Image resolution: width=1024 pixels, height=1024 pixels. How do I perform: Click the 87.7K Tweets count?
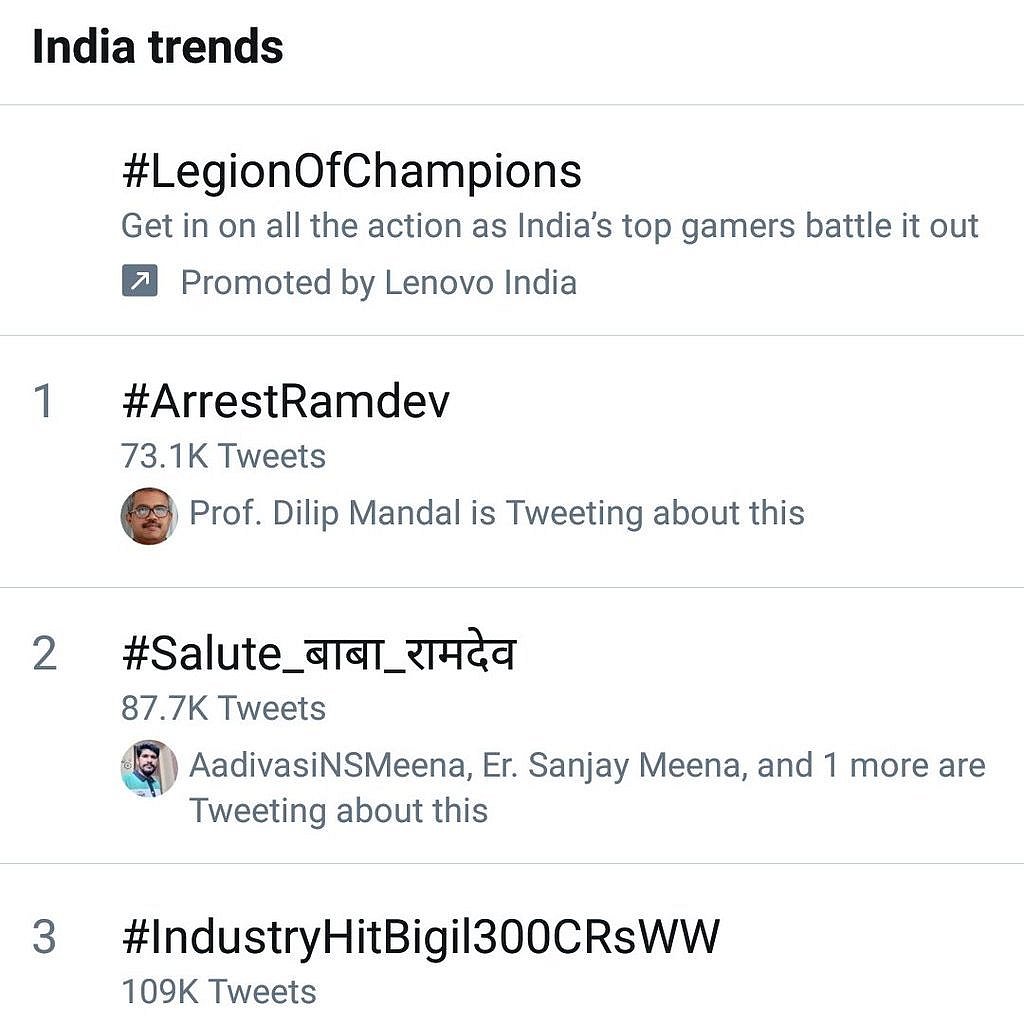pos(223,709)
